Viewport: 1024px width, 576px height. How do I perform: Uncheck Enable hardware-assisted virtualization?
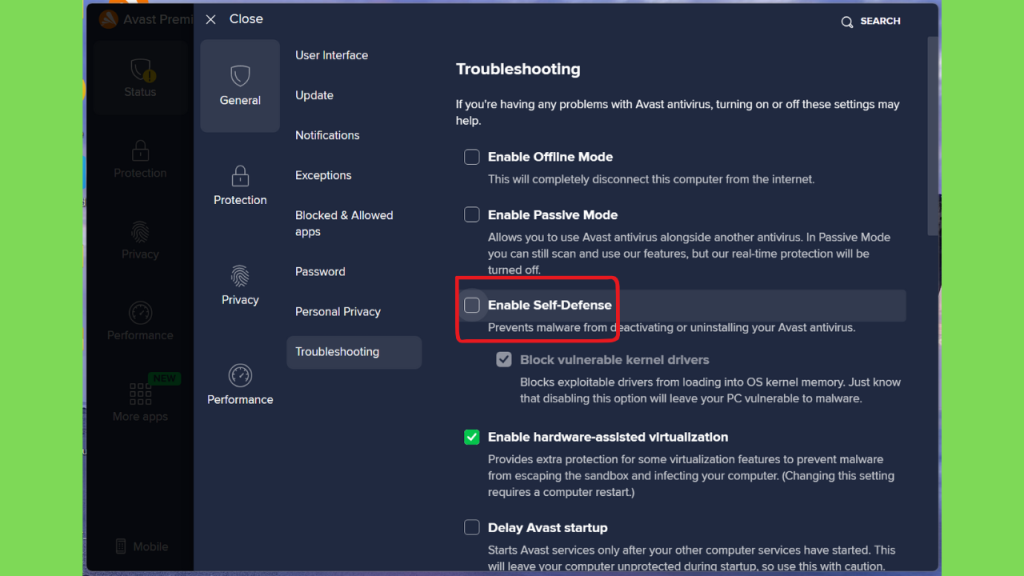[x=472, y=437]
